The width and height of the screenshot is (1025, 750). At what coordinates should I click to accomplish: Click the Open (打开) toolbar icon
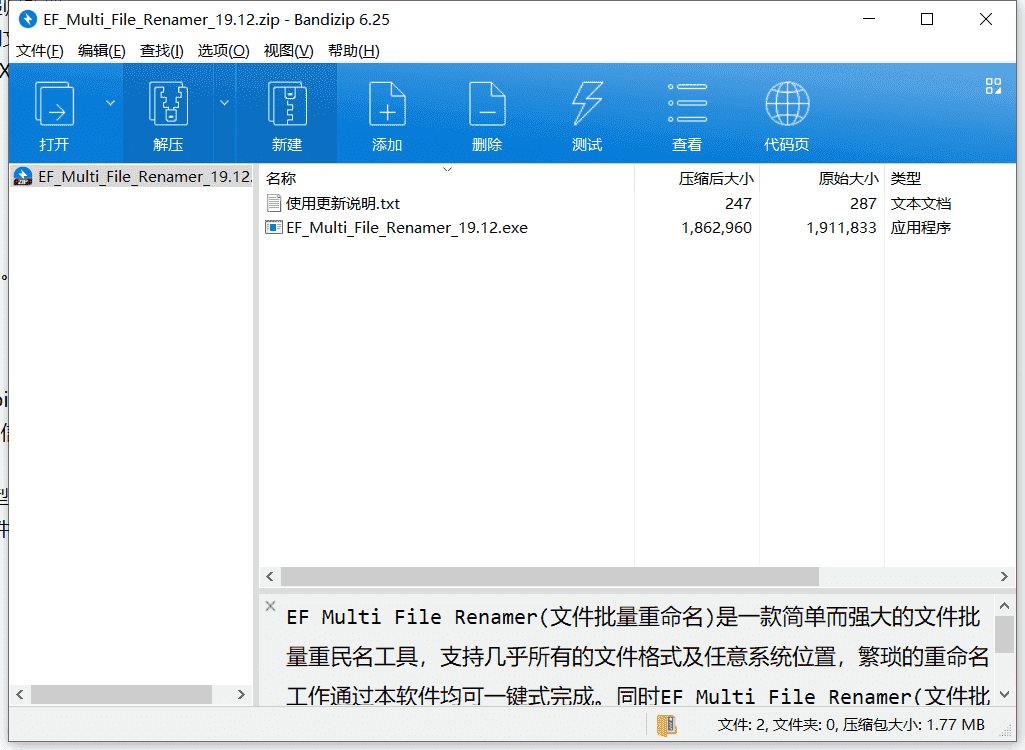[54, 103]
